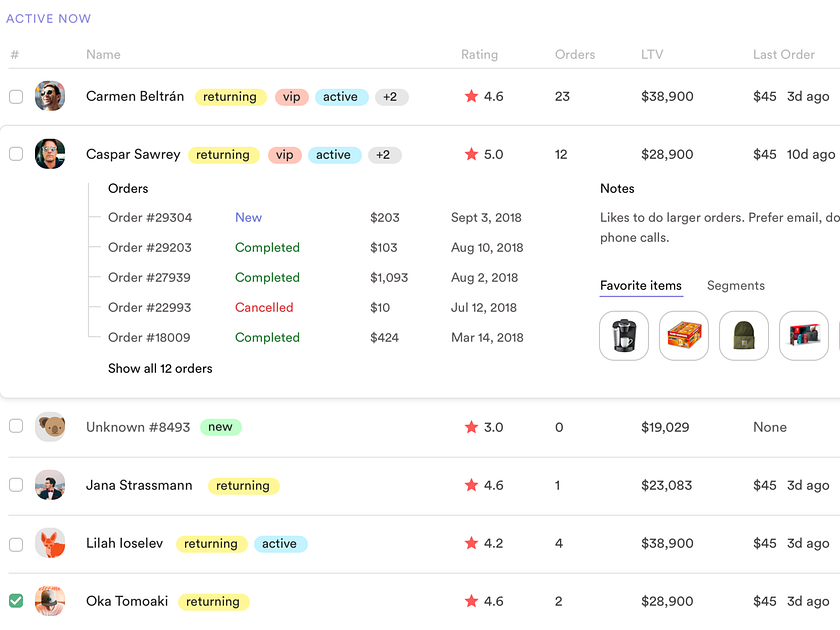Select the green backpack favorite item
The image size is (840, 630).
[x=743, y=335]
